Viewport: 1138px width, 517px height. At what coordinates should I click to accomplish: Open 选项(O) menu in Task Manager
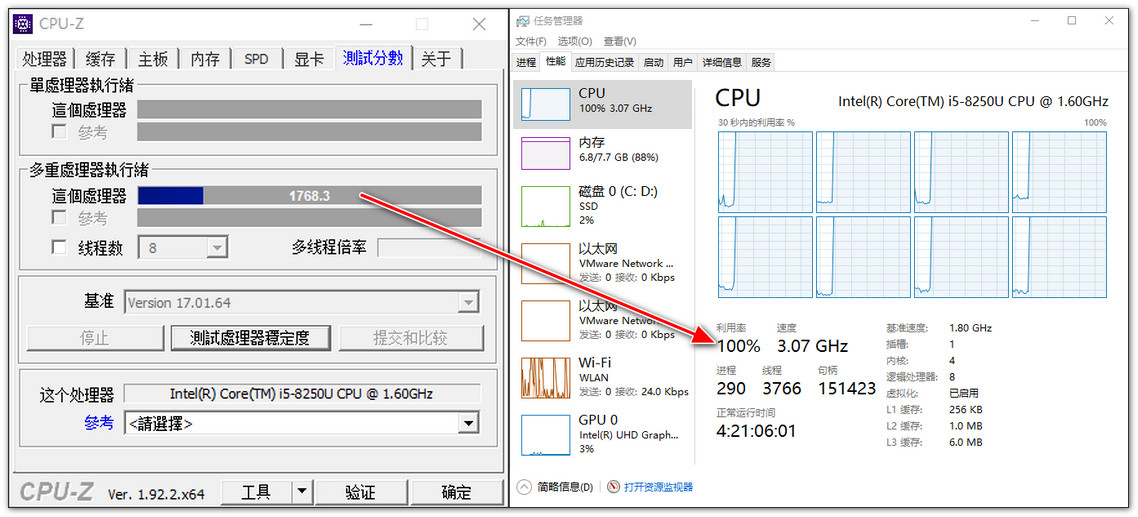(575, 41)
